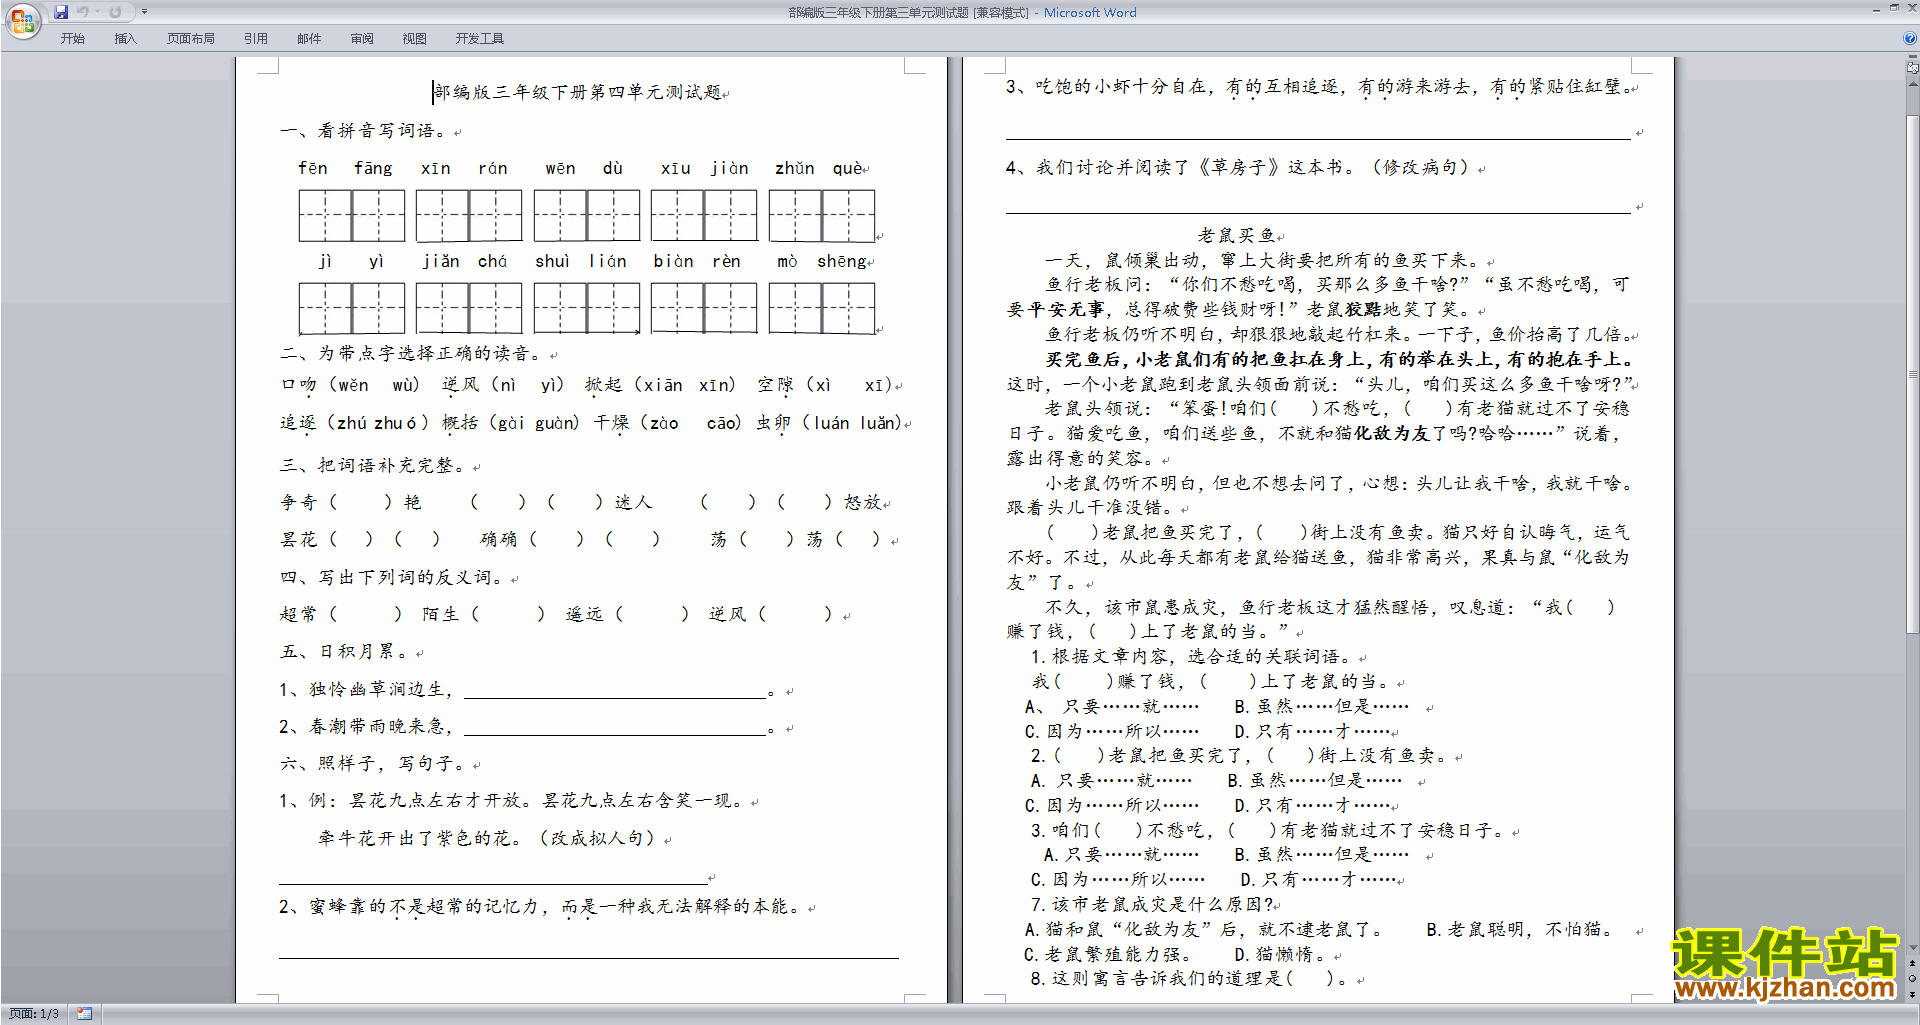Expand Customize Quick Access Toolbar dropdown
The height and width of the screenshot is (1025, 1920).
coord(144,12)
